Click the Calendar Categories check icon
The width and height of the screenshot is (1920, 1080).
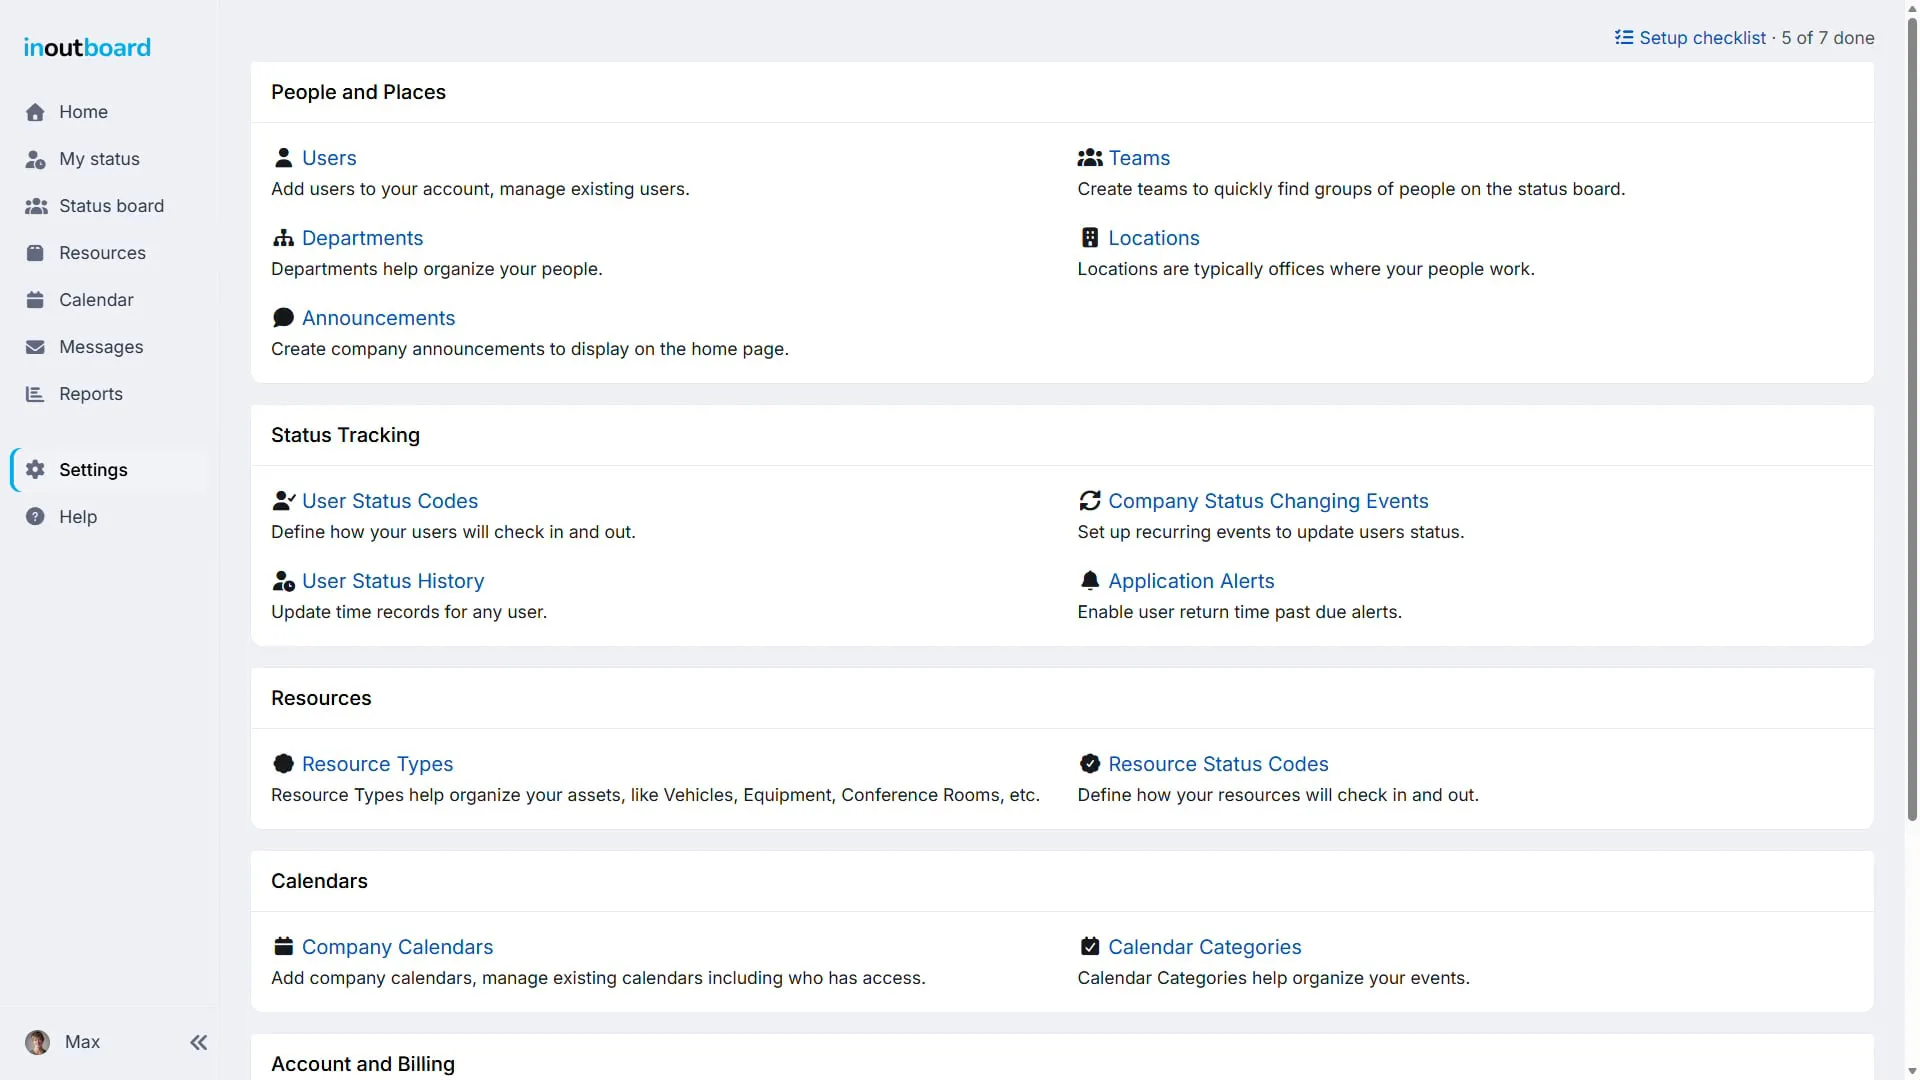click(x=1090, y=947)
